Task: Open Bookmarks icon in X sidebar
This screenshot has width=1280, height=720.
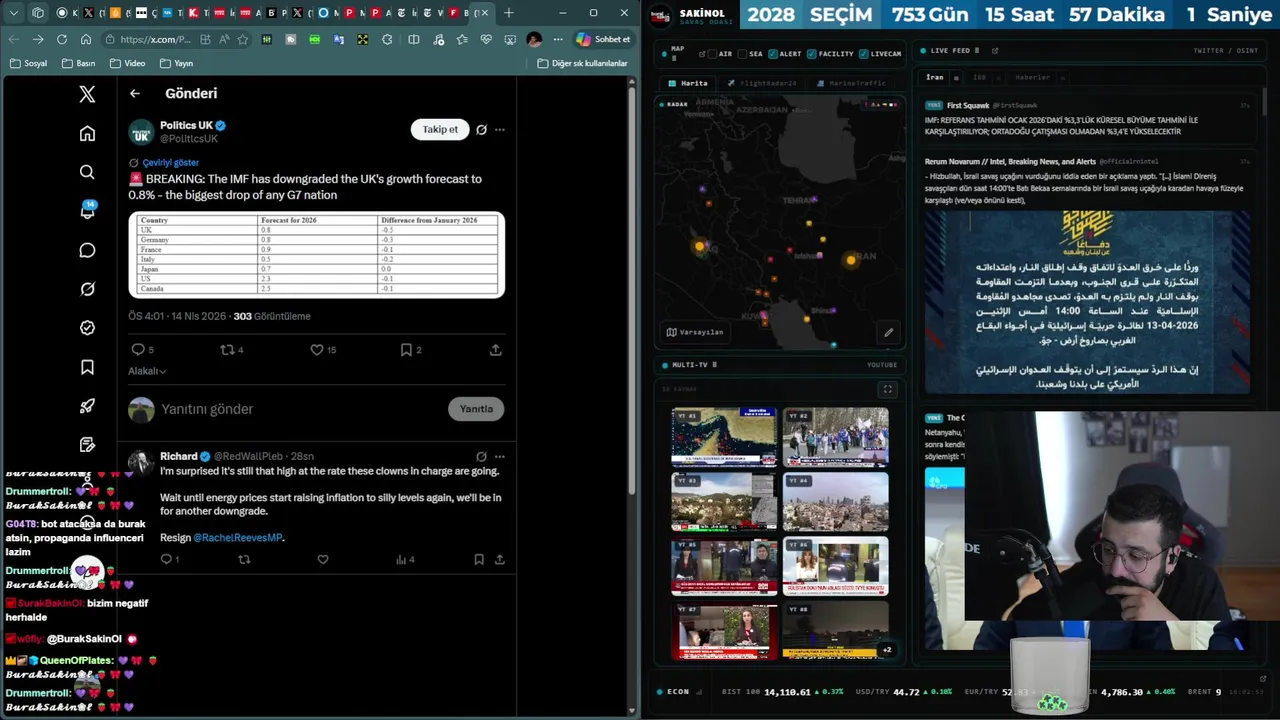Action: 87,367
